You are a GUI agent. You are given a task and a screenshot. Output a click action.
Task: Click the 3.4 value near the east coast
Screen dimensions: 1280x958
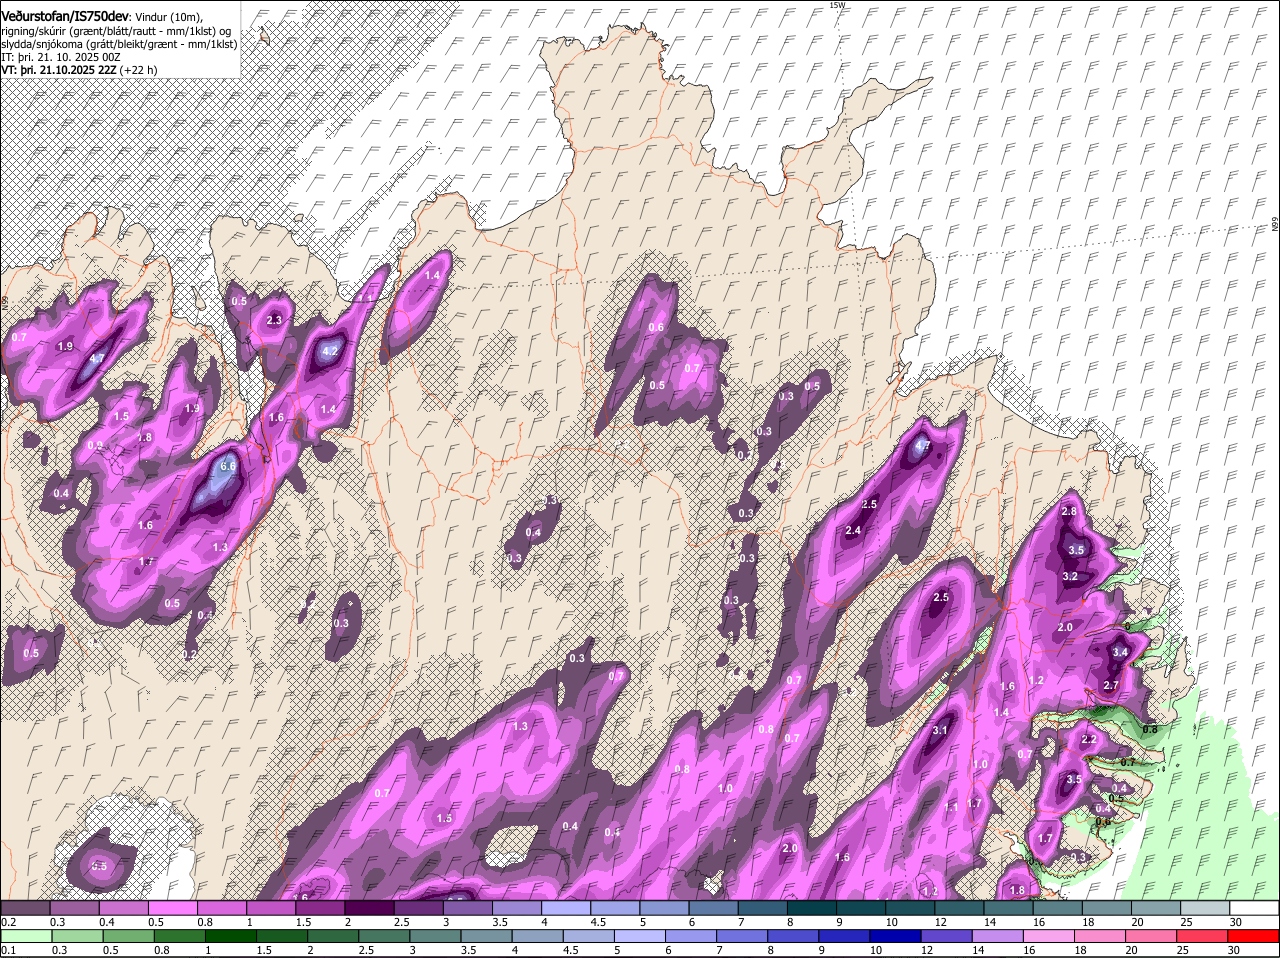pyautogui.click(x=1120, y=652)
